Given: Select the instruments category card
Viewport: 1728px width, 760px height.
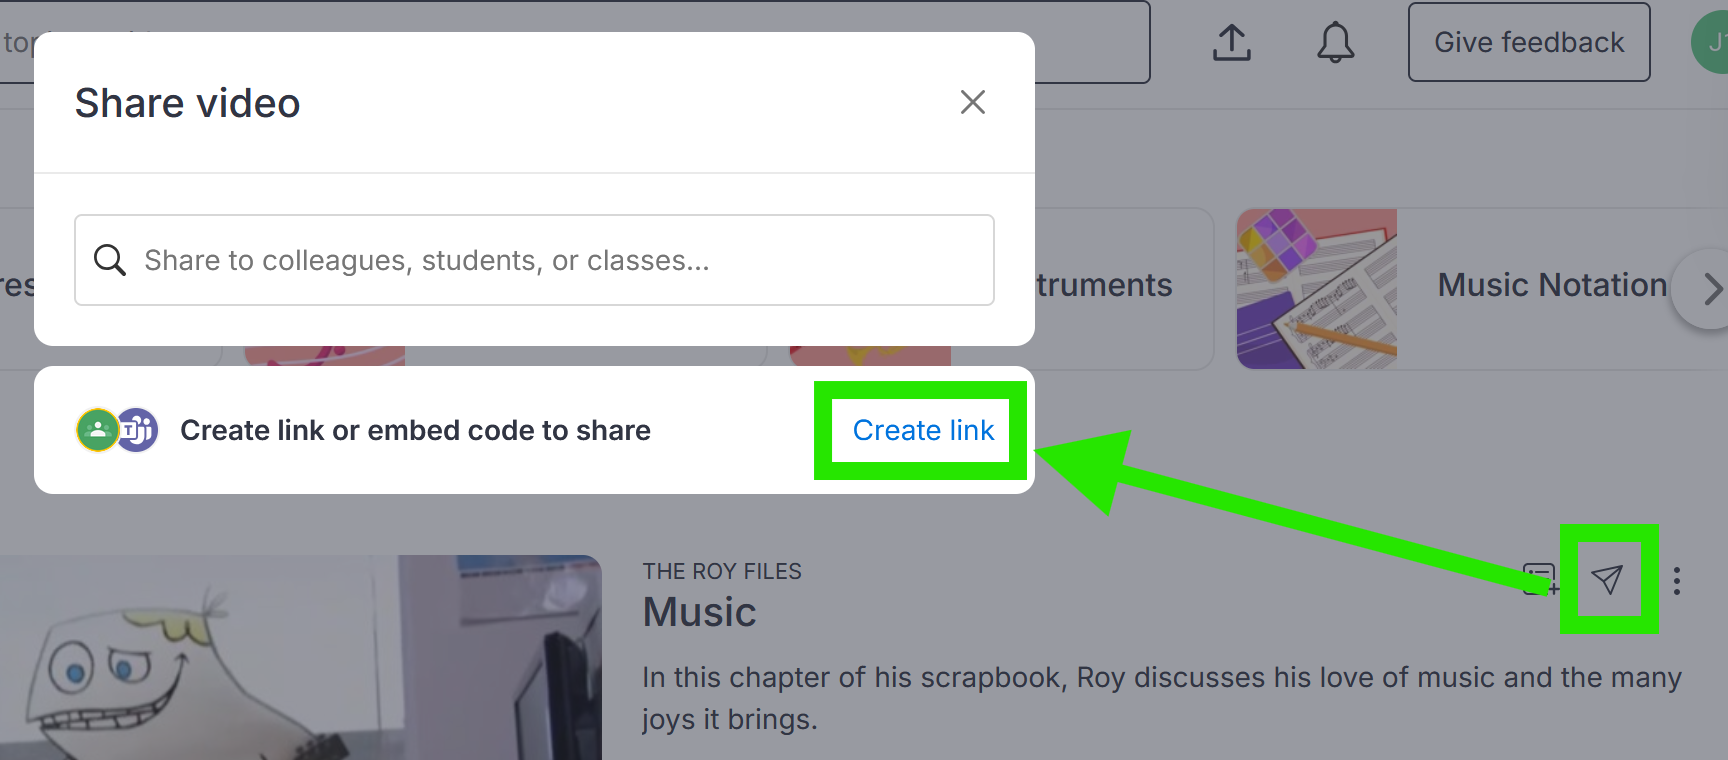Looking at the screenshot, I should tap(1120, 289).
